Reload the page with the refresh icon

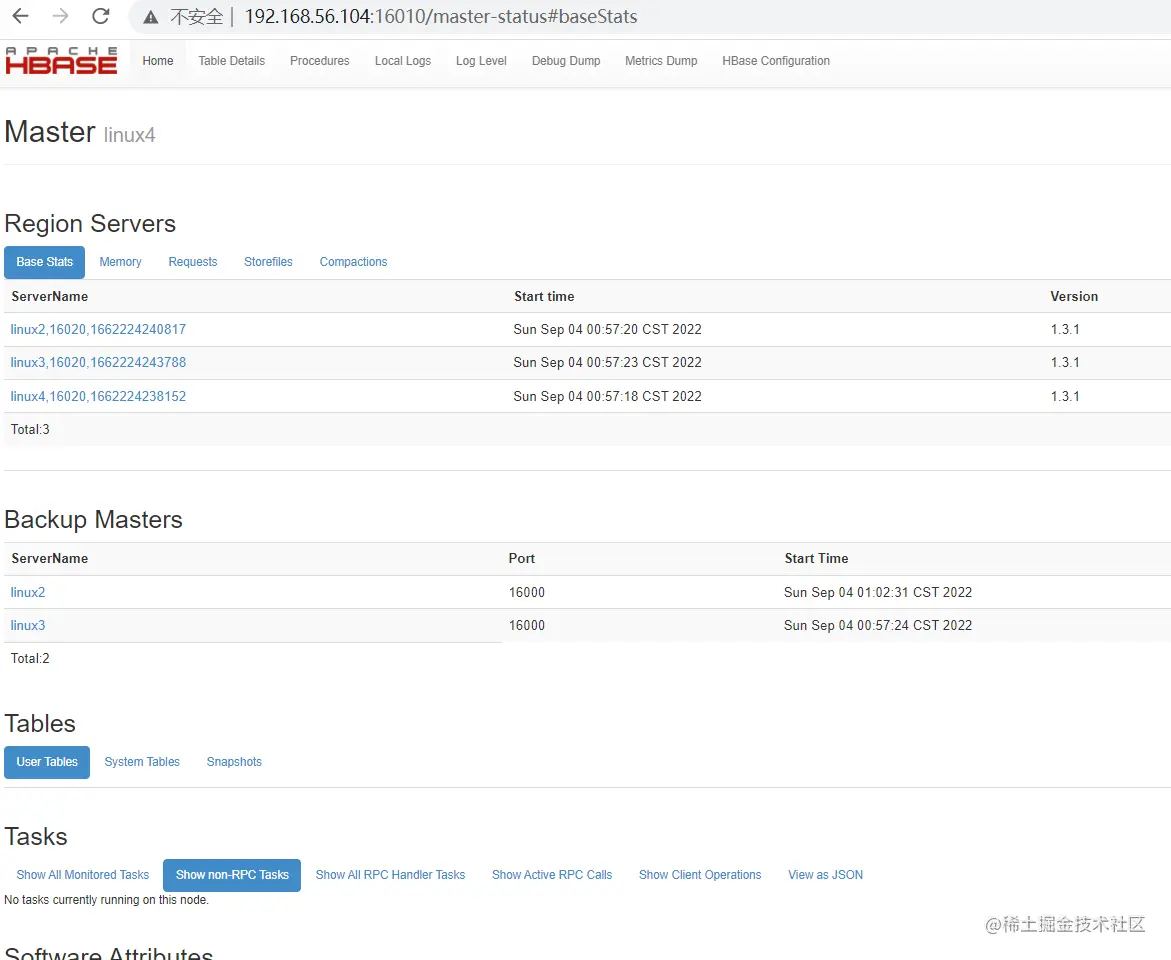point(101,16)
